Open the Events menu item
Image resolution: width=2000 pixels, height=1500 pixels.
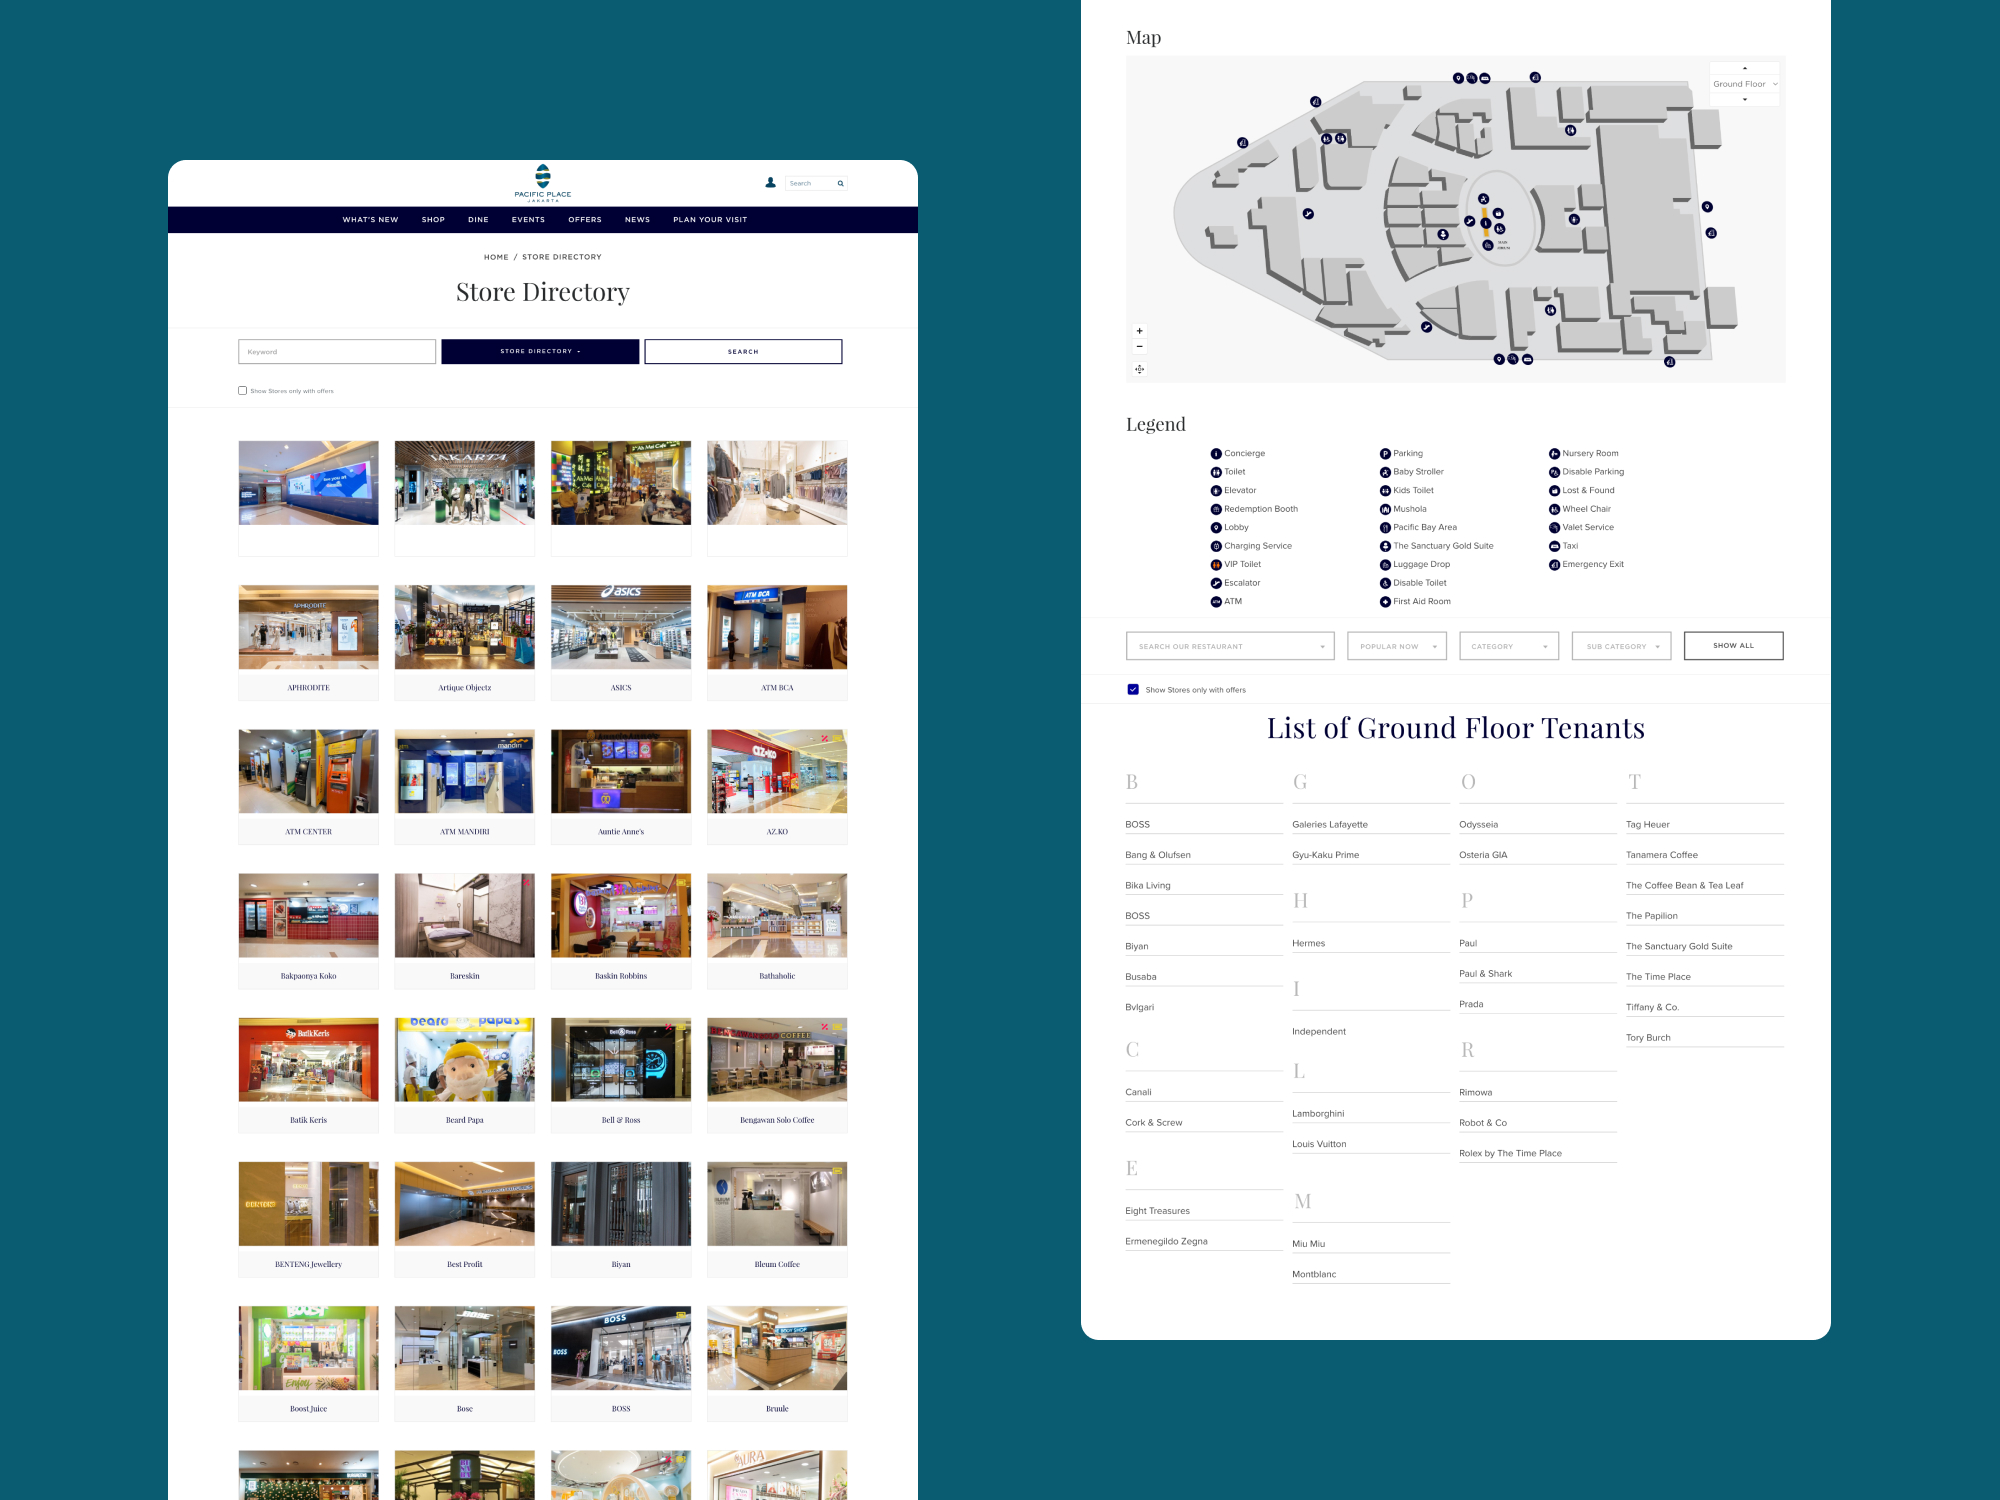click(x=528, y=220)
